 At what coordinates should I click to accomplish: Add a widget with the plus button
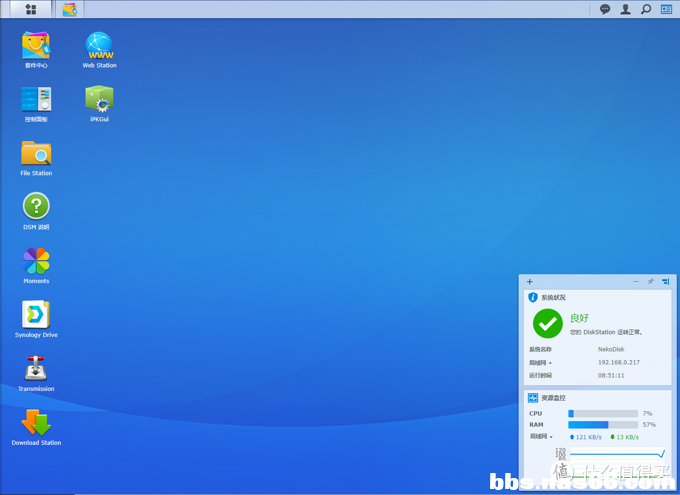click(x=530, y=282)
